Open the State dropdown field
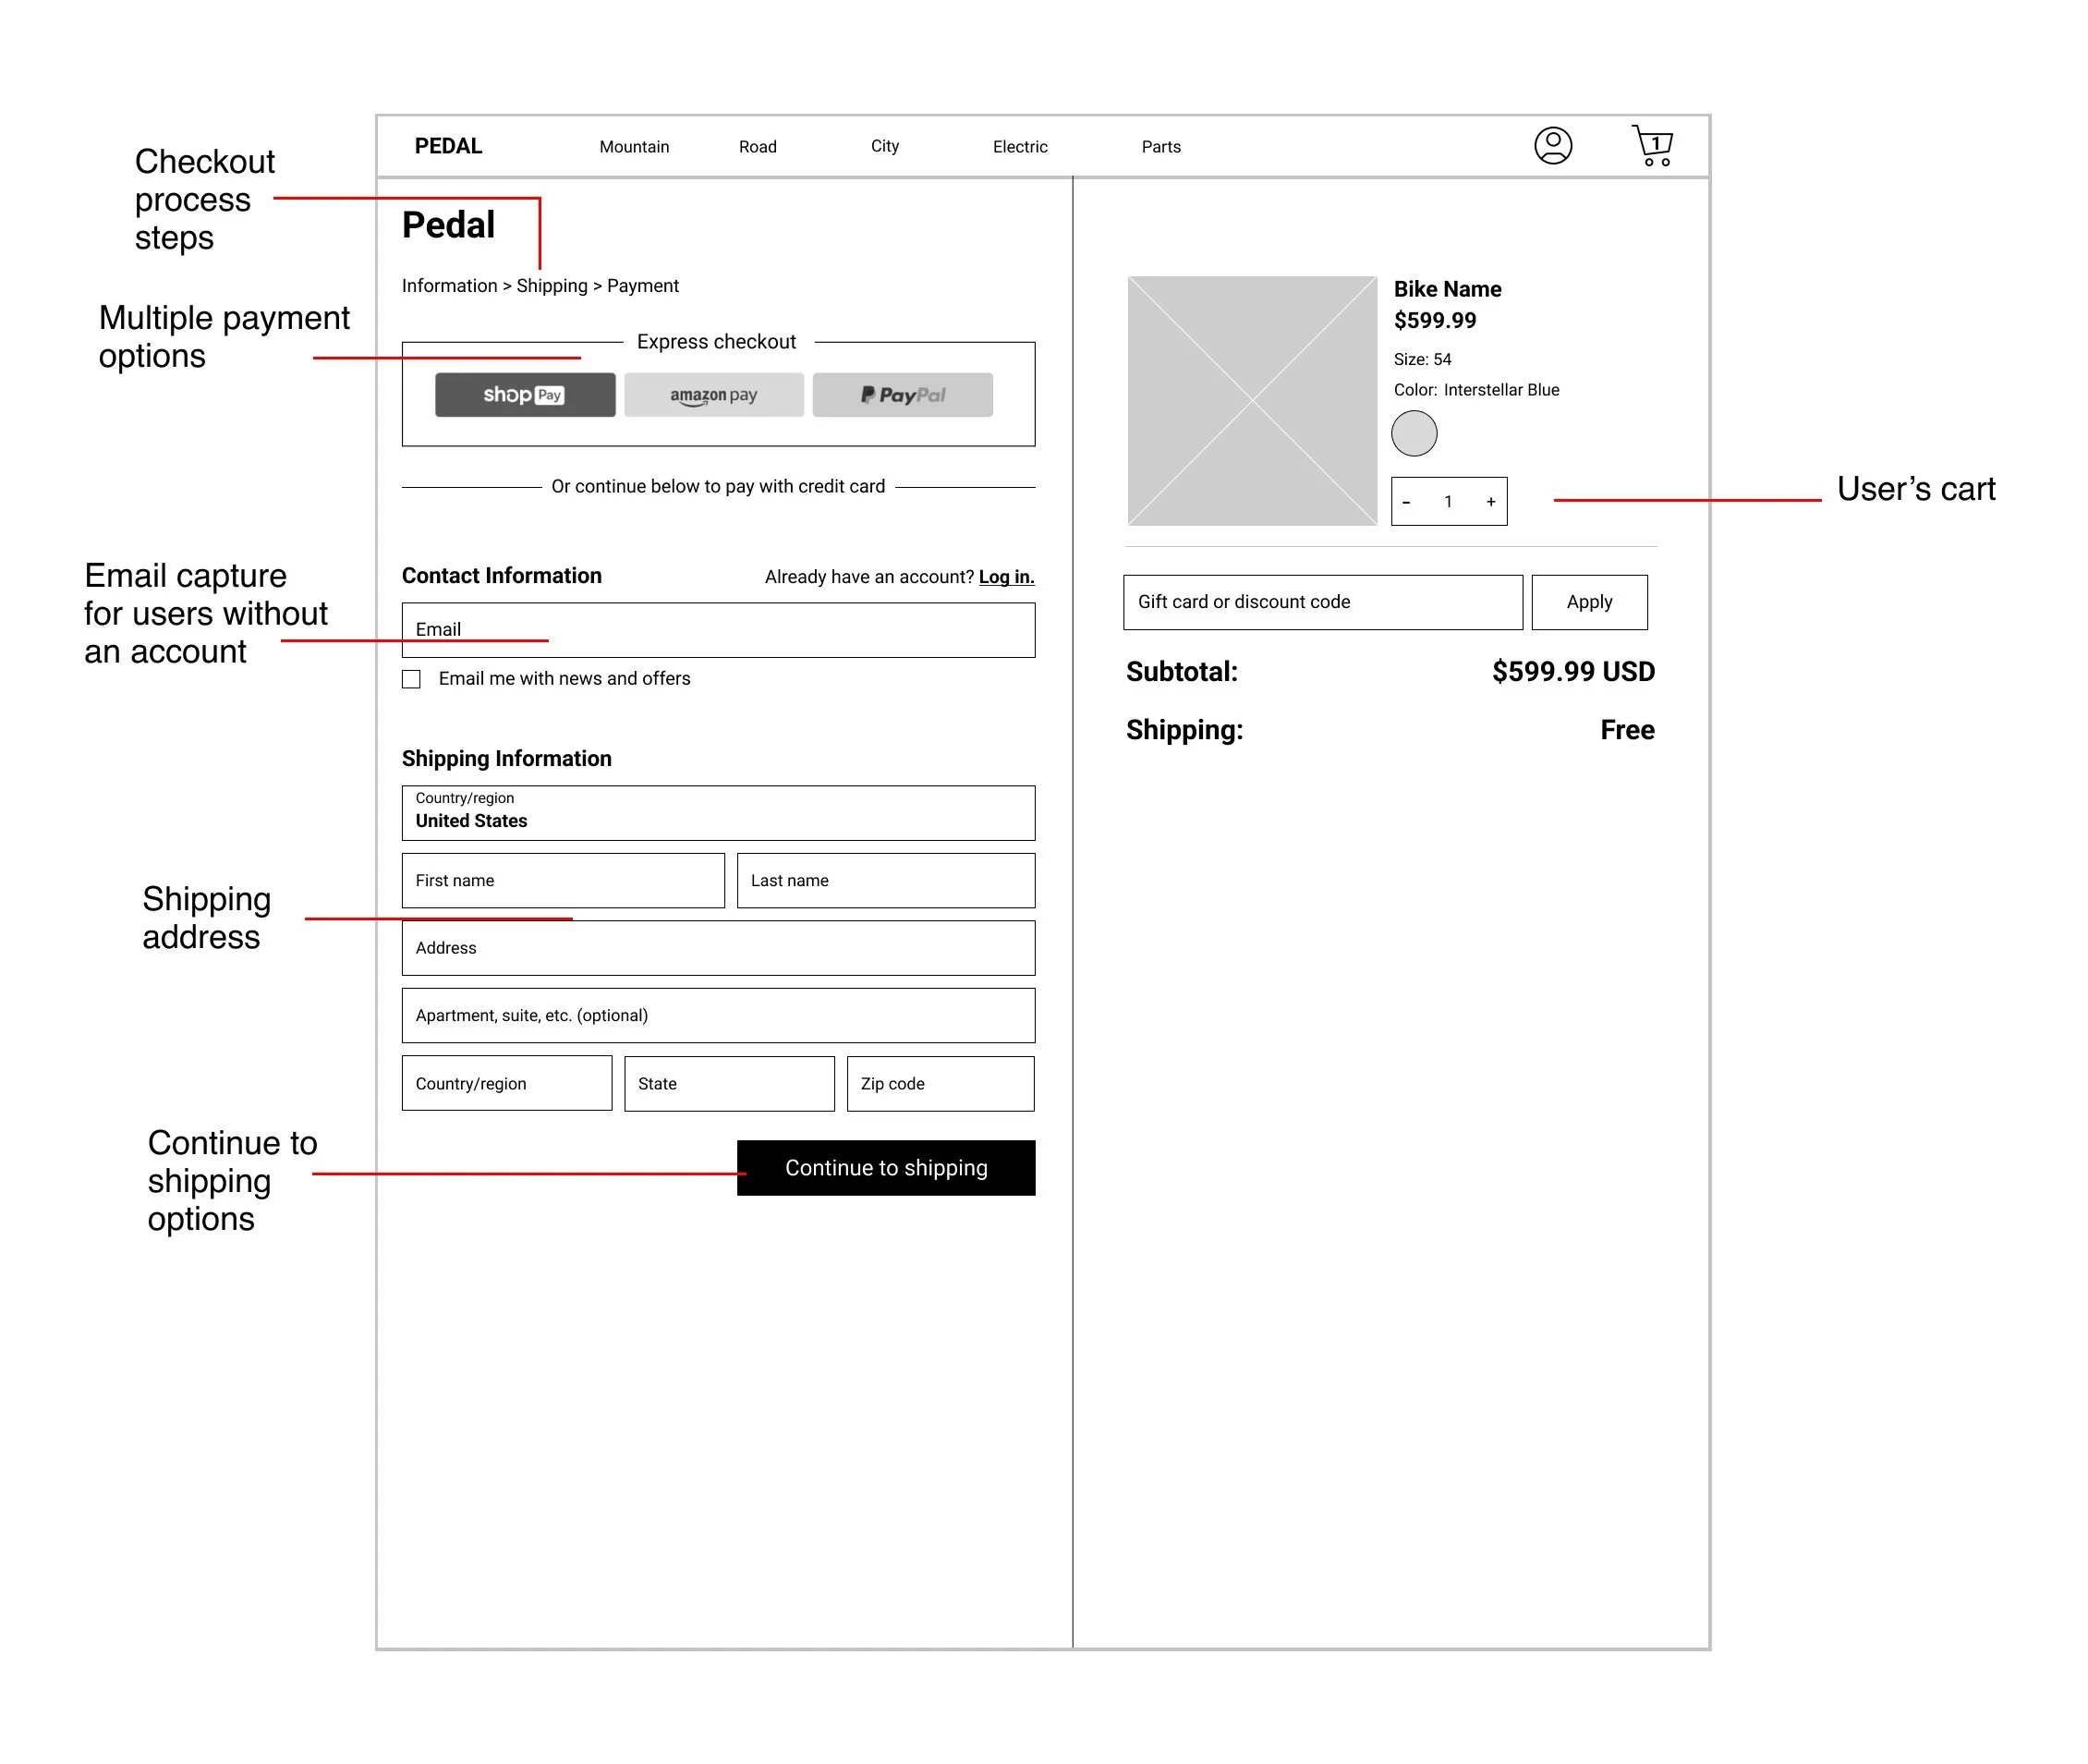Viewport: 2088px width, 1764px height. [x=728, y=1083]
